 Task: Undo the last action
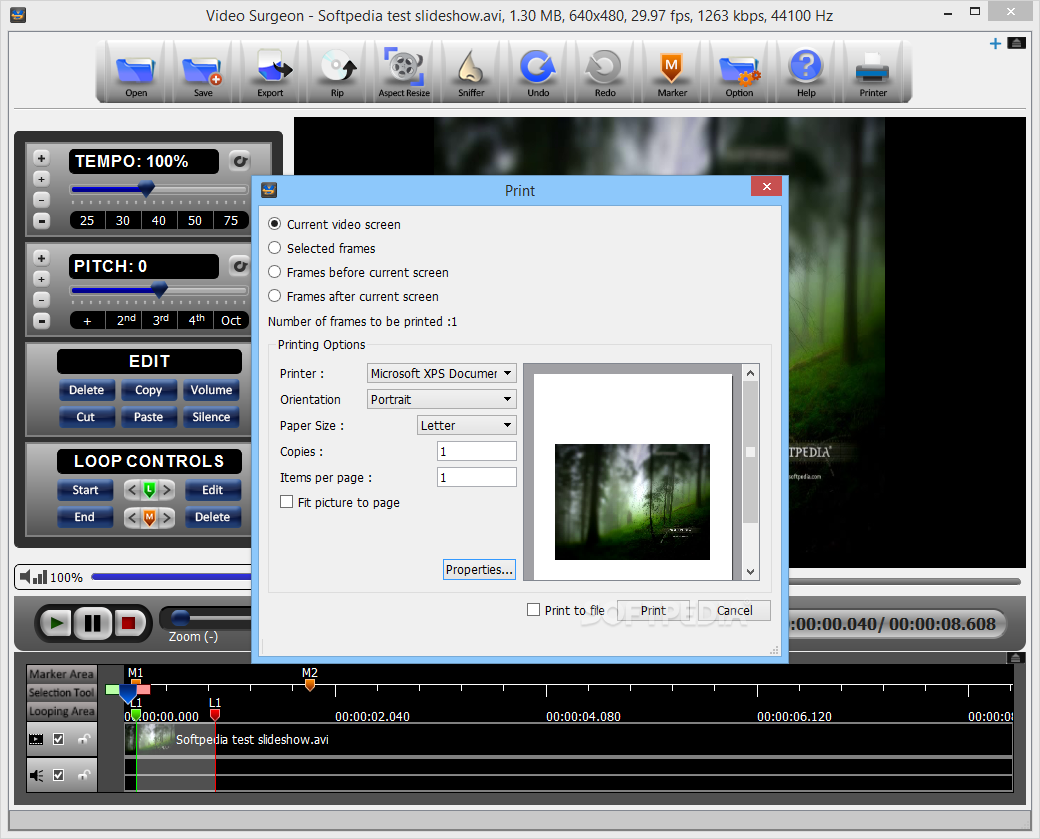click(x=538, y=73)
